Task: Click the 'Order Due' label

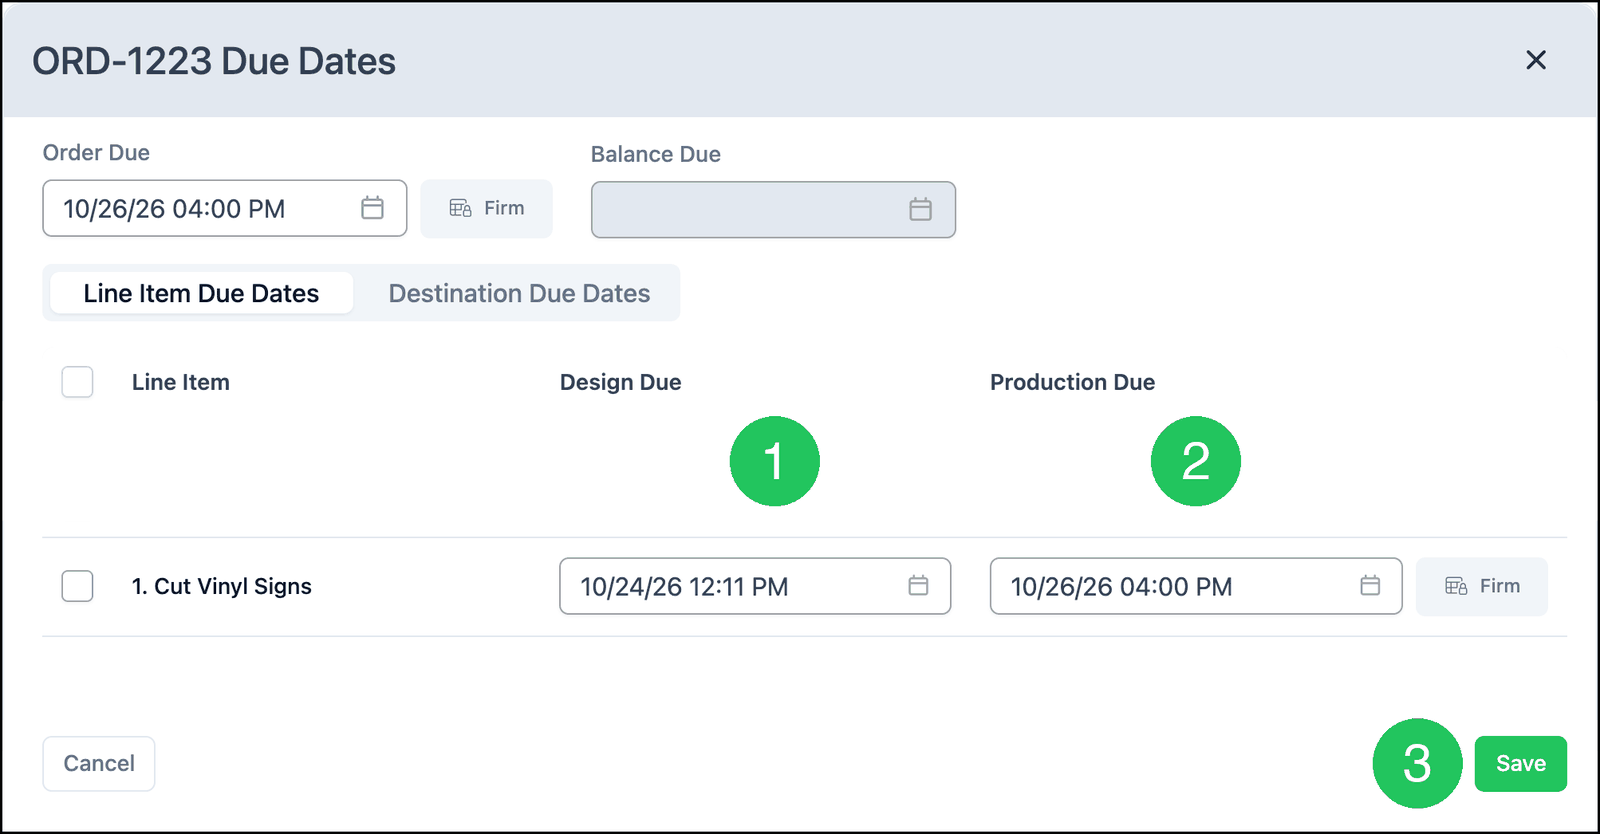Action: pyautogui.click(x=96, y=153)
